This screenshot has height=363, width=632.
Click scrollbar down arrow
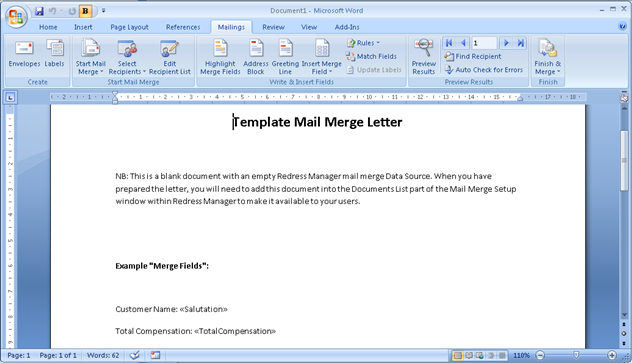coord(624,315)
